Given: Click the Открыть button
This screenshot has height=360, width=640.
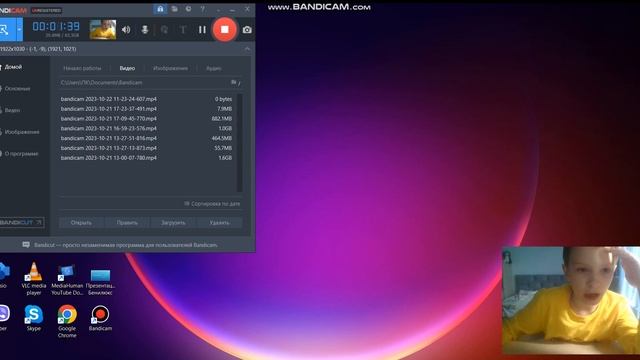Looking at the screenshot, I should click(81, 223).
